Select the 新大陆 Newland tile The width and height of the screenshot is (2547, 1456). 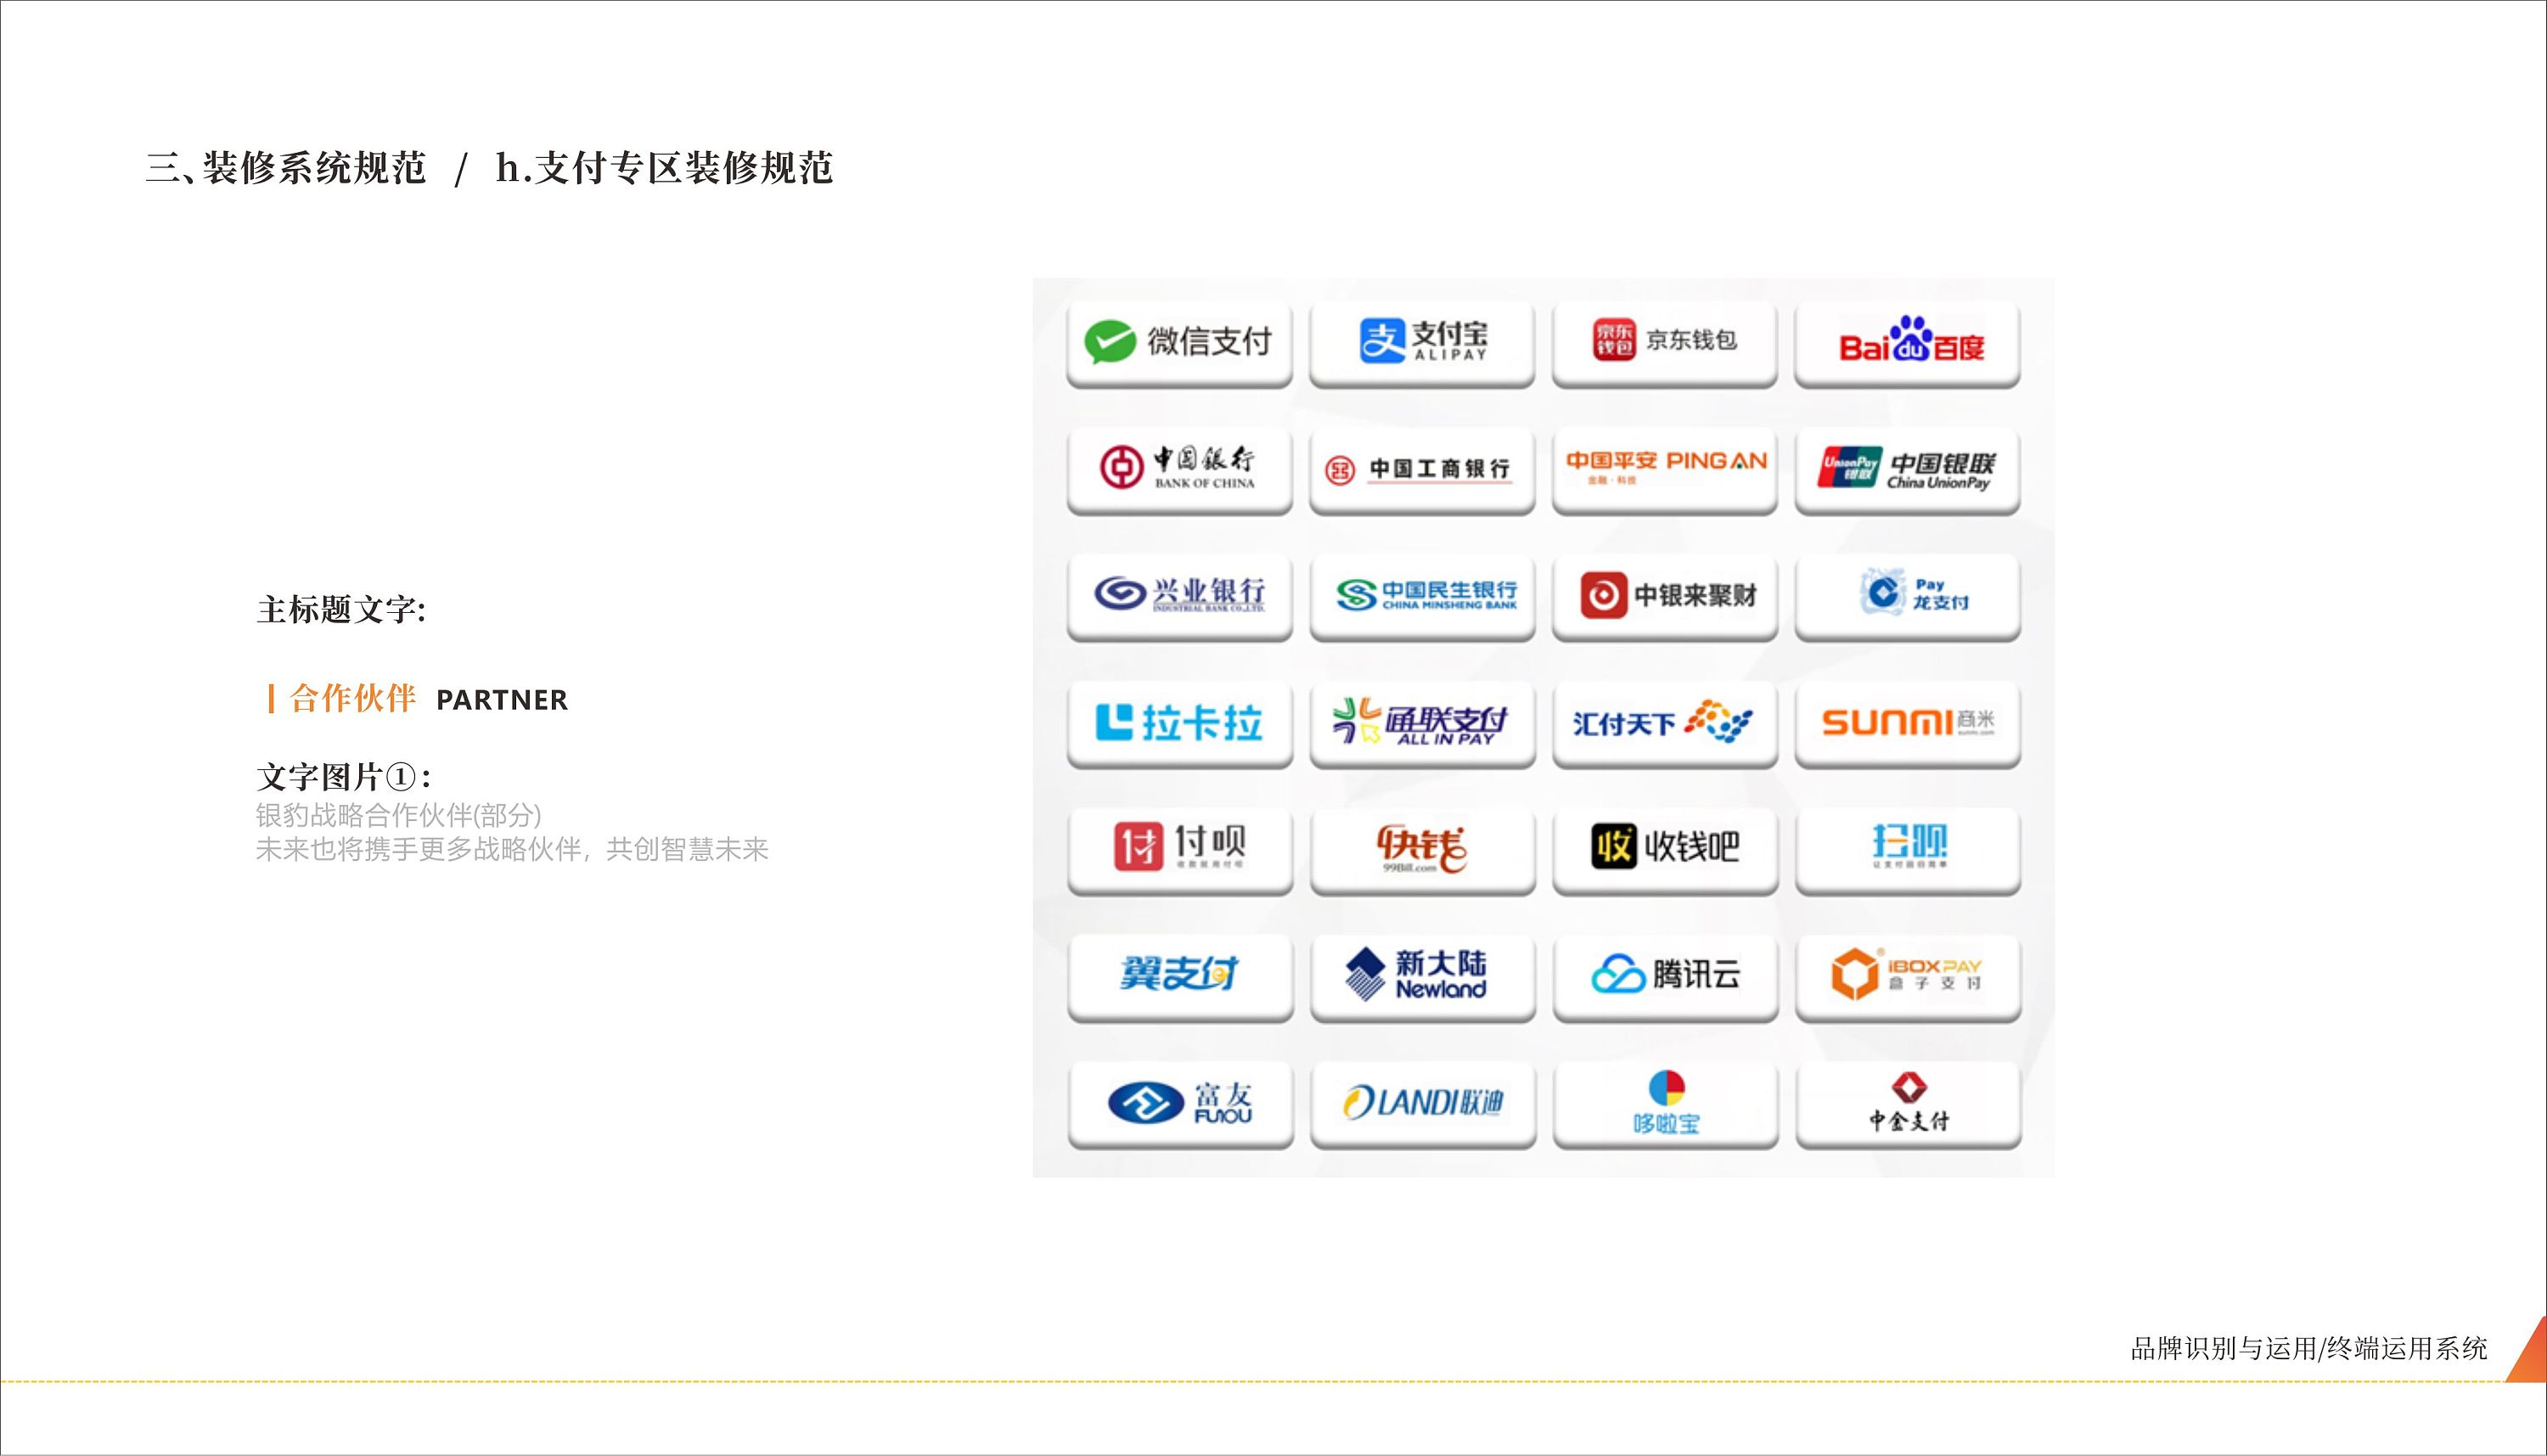(1422, 975)
